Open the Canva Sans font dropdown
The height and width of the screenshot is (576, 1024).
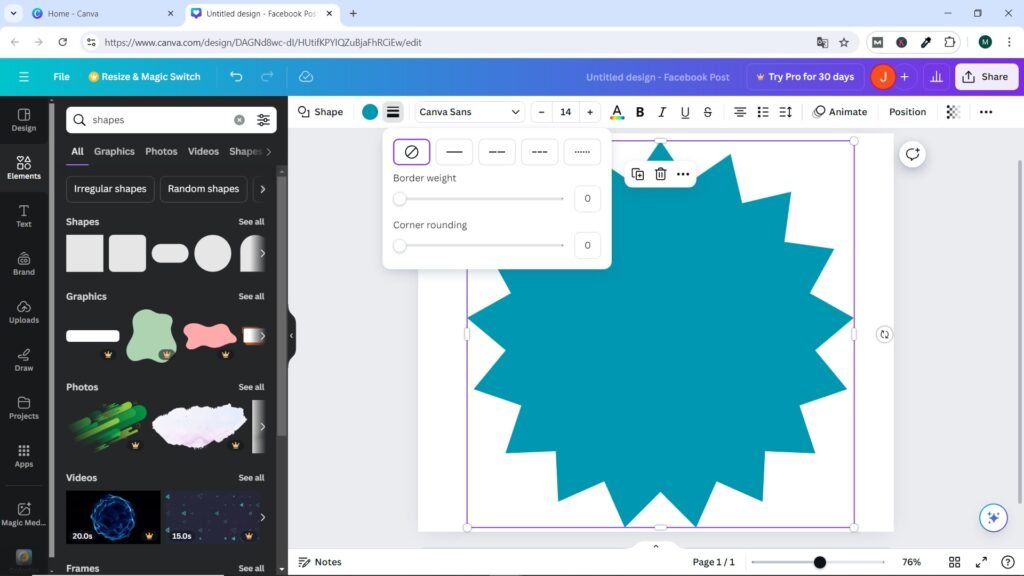coord(469,112)
